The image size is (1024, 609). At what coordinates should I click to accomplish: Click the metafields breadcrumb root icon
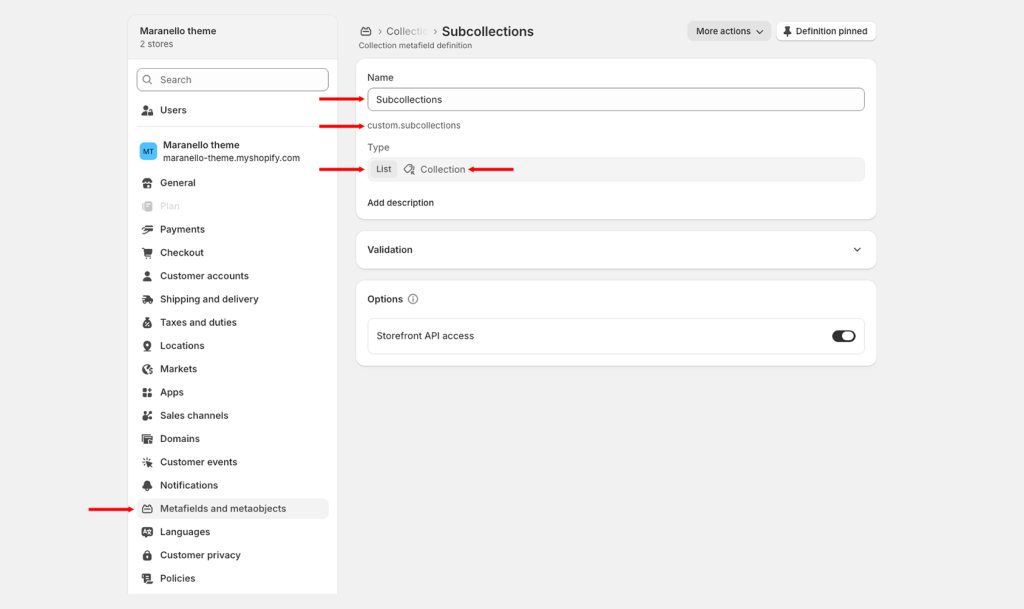[366, 31]
